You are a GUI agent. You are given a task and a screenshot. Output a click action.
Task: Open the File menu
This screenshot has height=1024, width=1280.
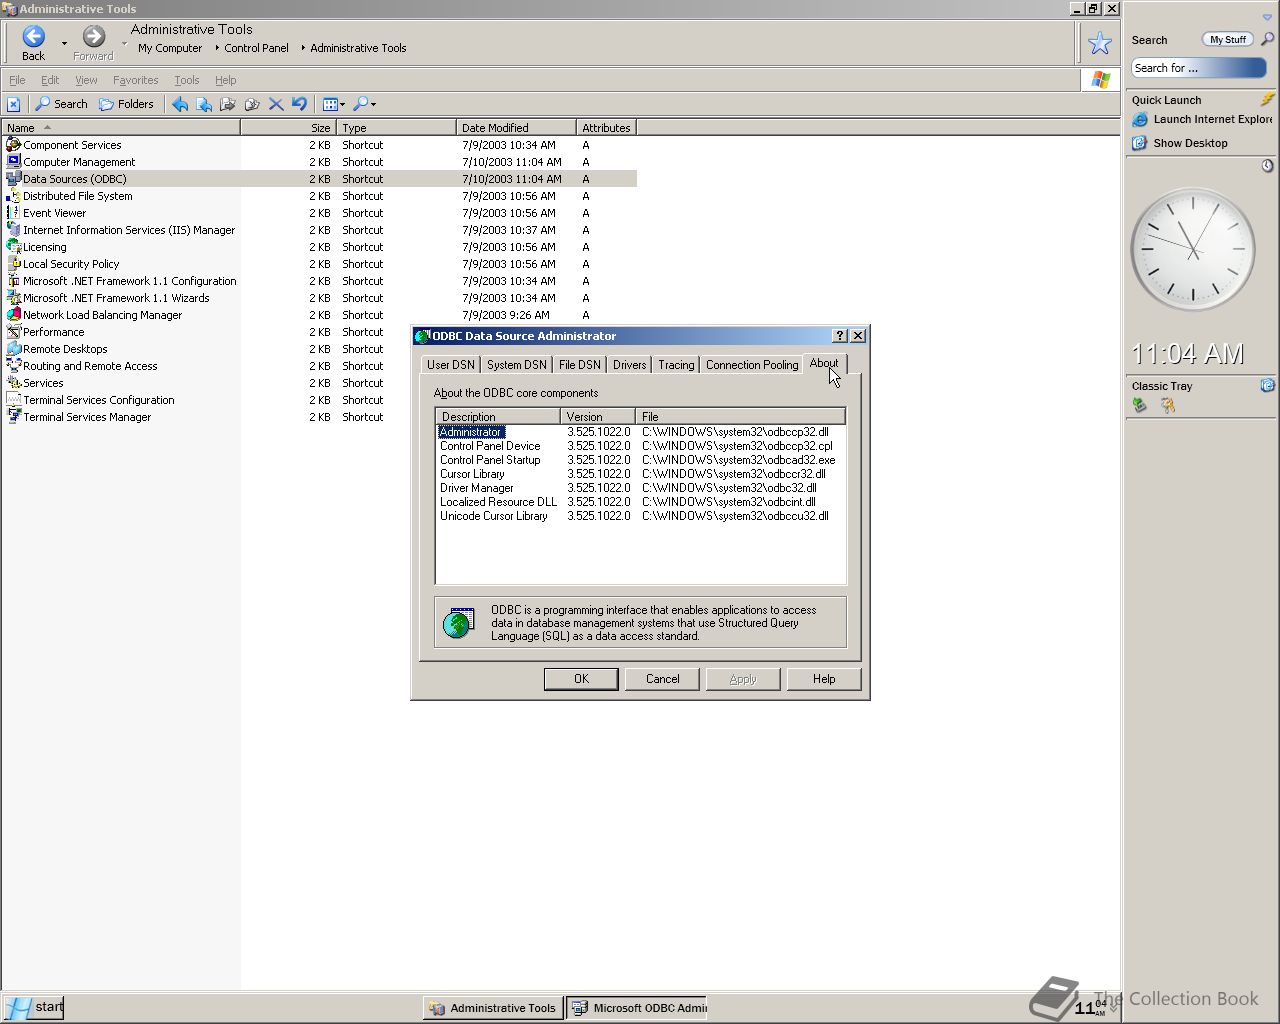[x=17, y=80]
